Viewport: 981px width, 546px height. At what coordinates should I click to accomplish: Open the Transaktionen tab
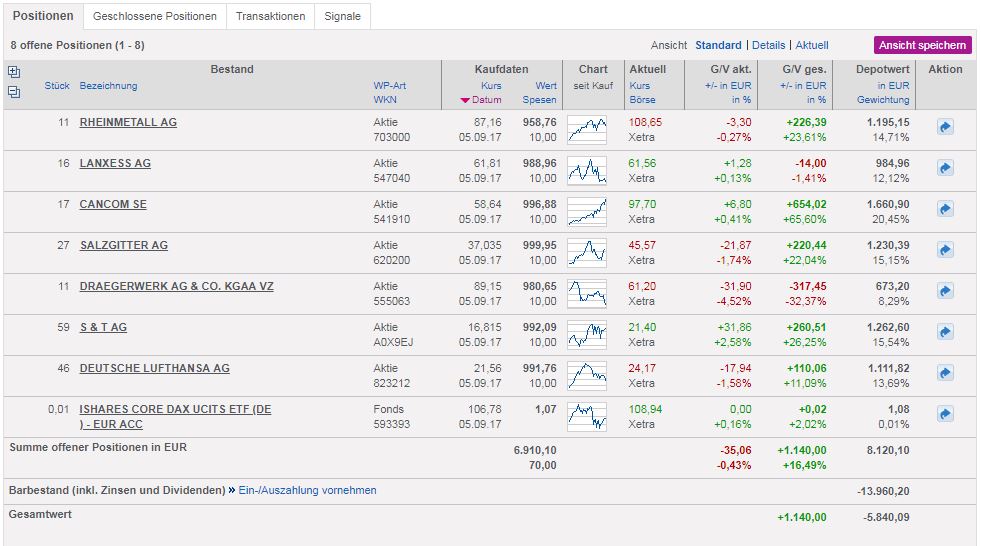pyautogui.click(x=270, y=16)
